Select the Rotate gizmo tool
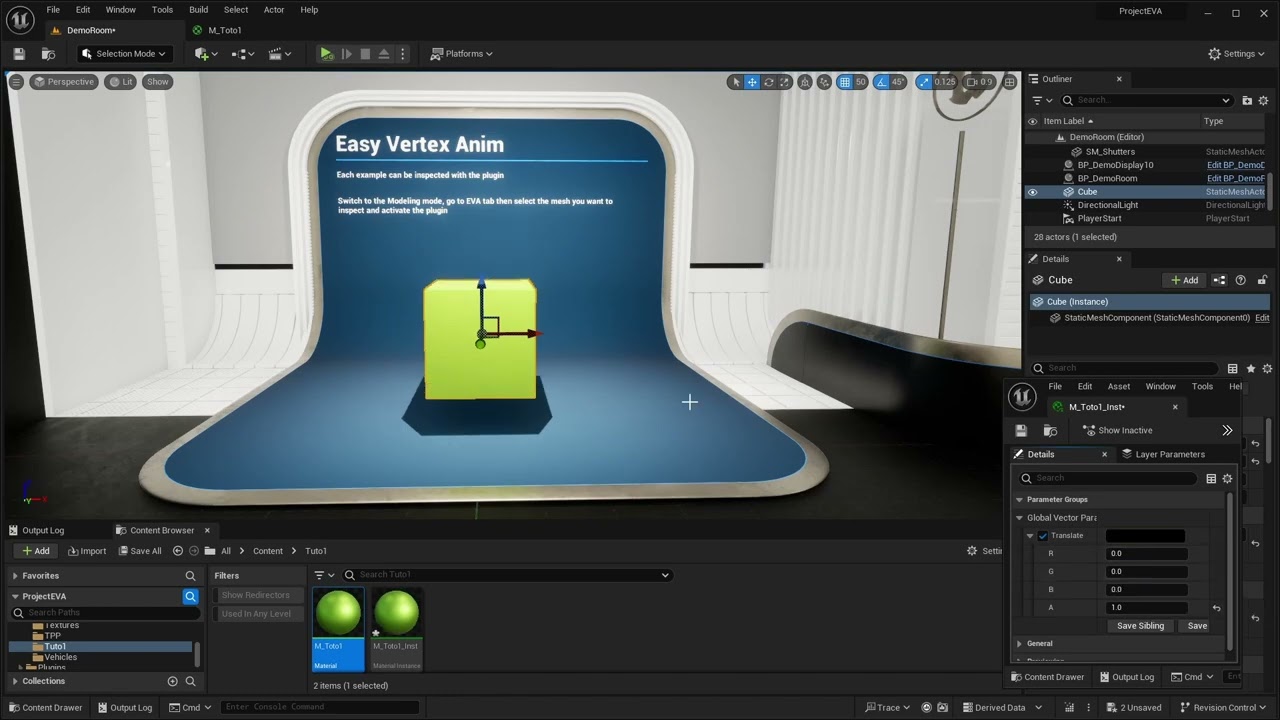The width and height of the screenshot is (1280, 720). point(769,82)
